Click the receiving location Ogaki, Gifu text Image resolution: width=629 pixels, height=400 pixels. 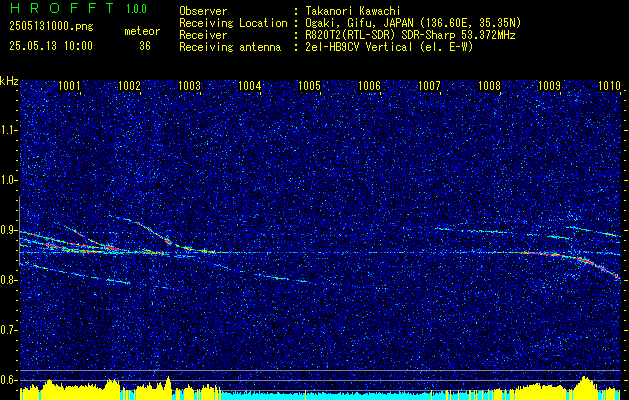tap(337, 23)
